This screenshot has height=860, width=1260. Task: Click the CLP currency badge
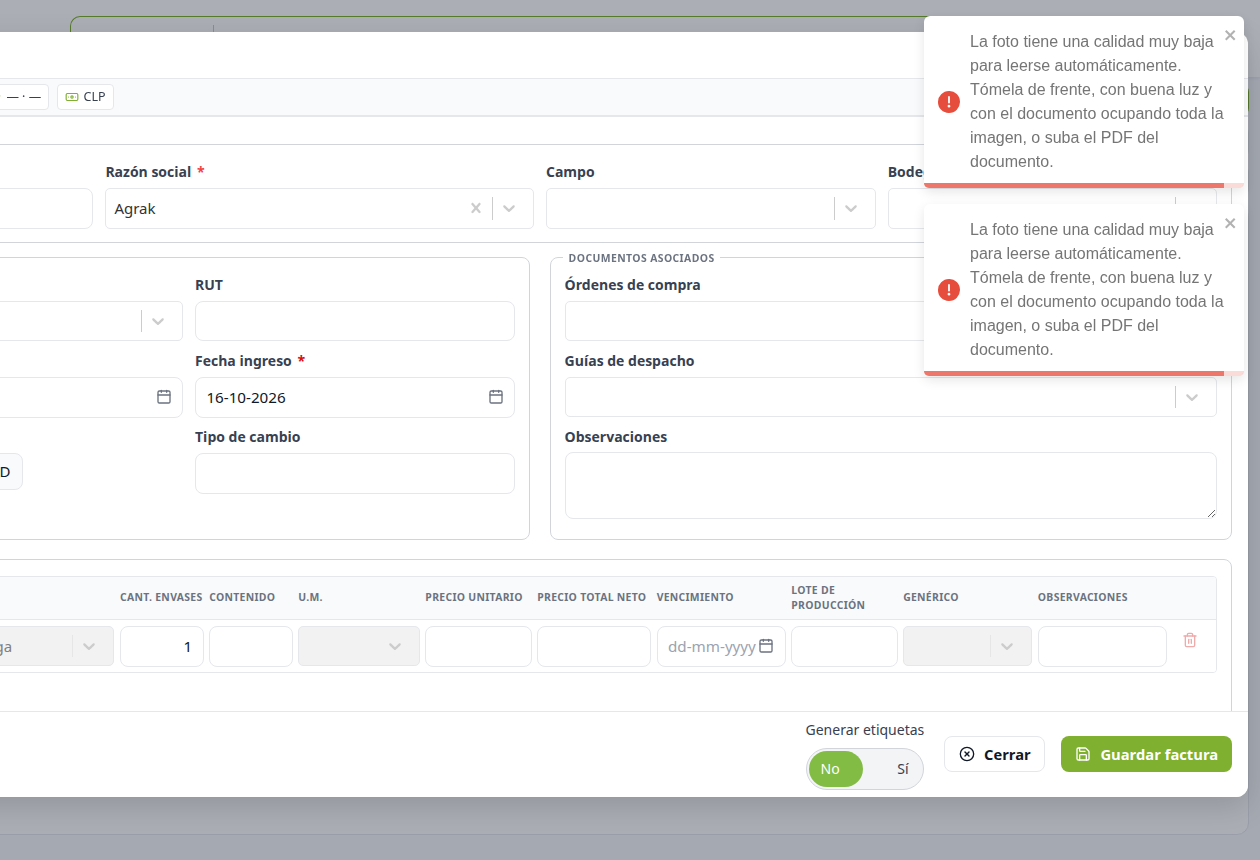[85, 97]
